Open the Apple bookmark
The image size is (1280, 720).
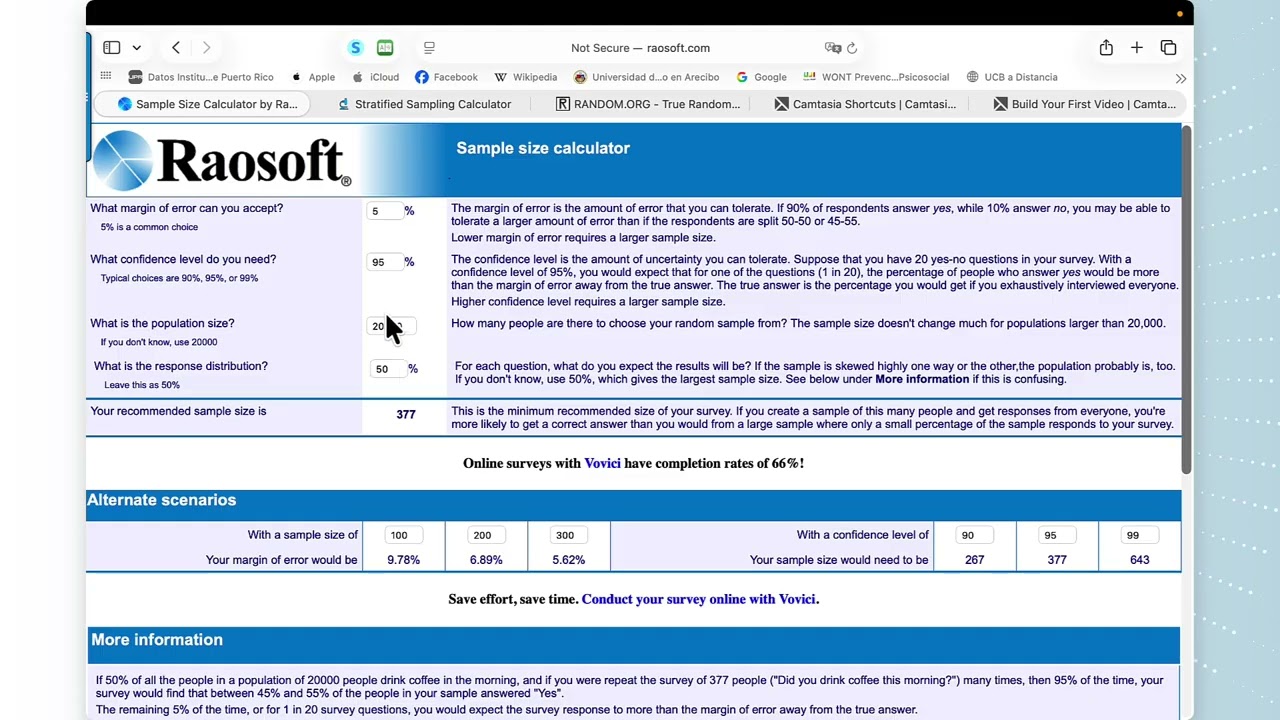[313, 77]
